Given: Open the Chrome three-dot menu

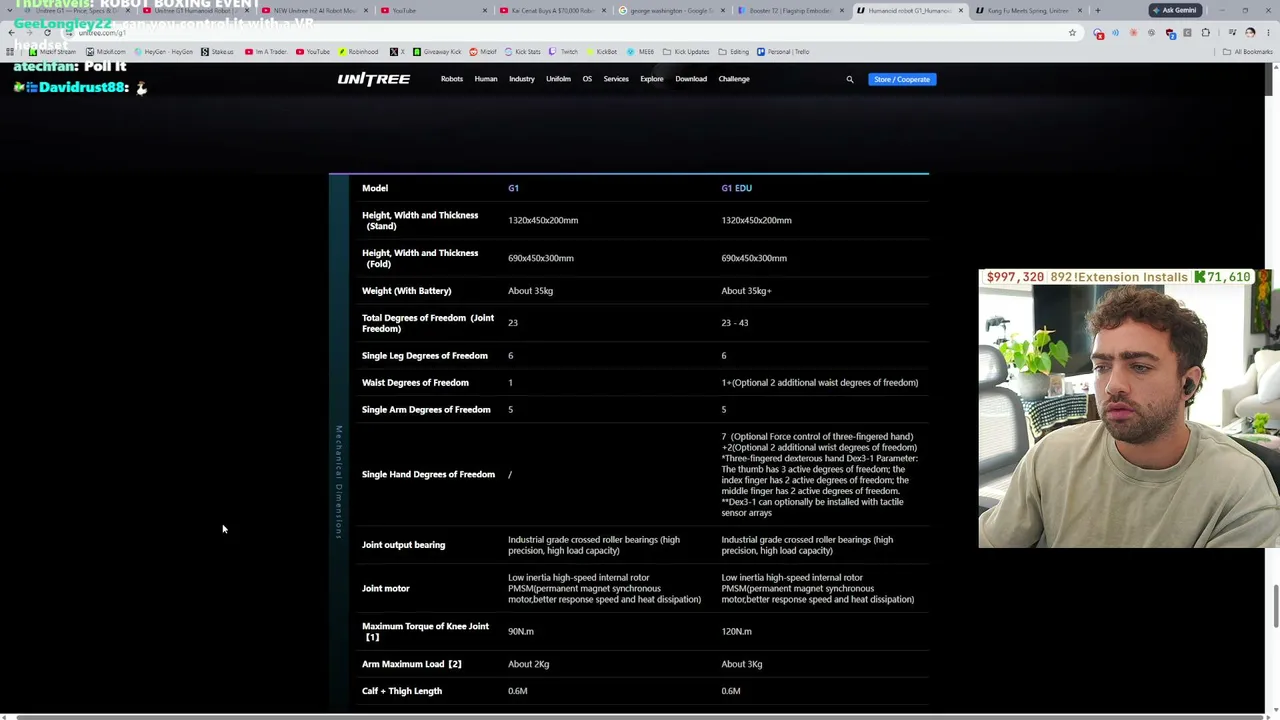Looking at the screenshot, I should click(1267, 33).
